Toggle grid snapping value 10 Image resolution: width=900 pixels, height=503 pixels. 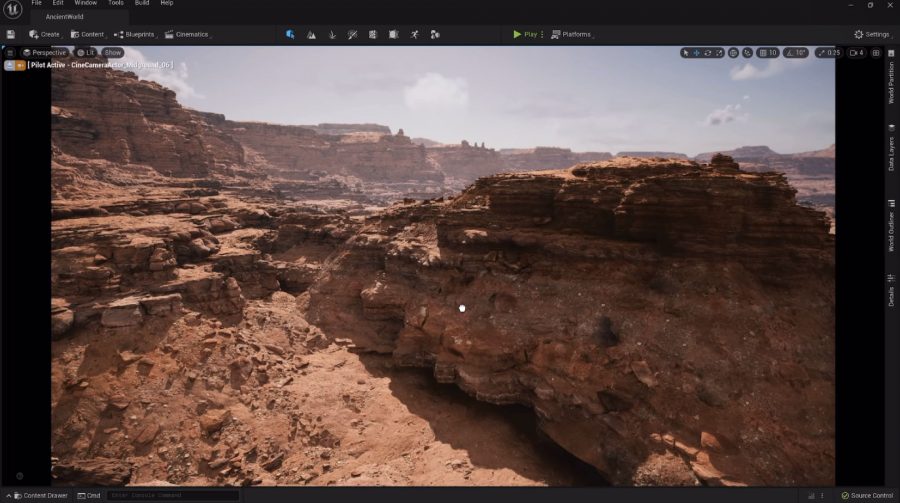[x=768, y=53]
